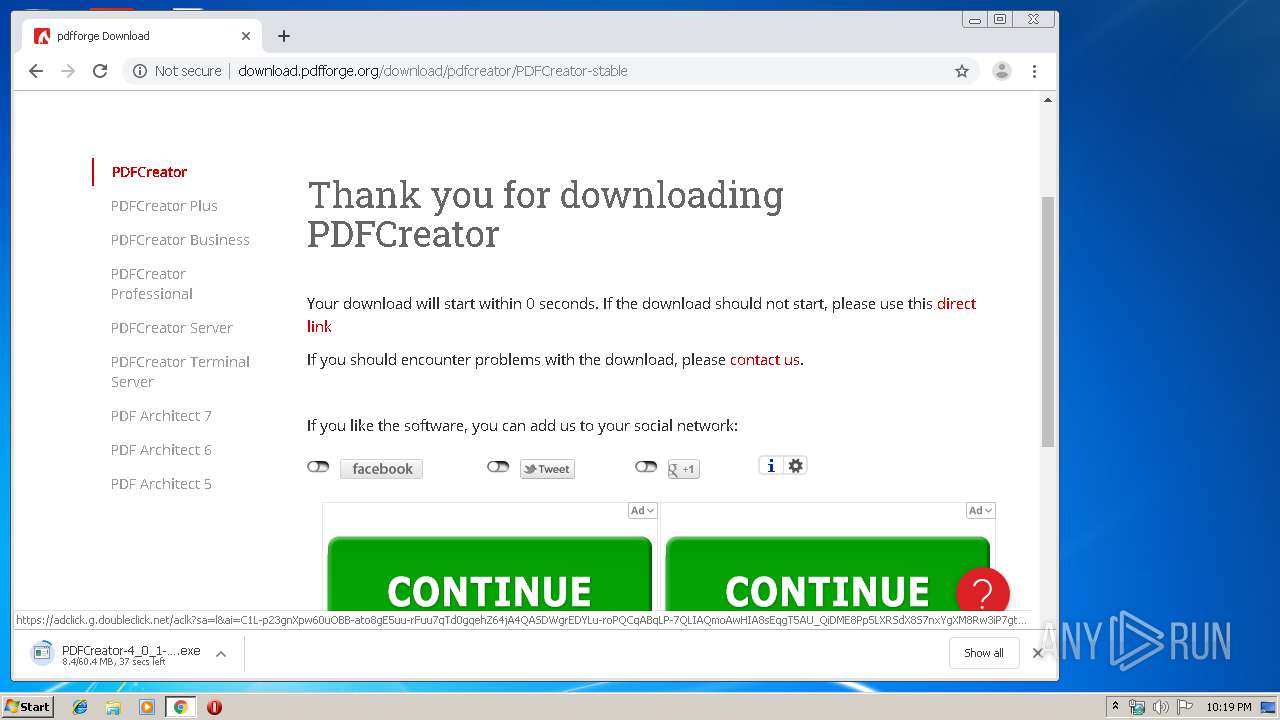Image resolution: width=1280 pixels, height=720 pixels.
Task: Launch Internet Explorer from the taskbar
Action: 80,707
